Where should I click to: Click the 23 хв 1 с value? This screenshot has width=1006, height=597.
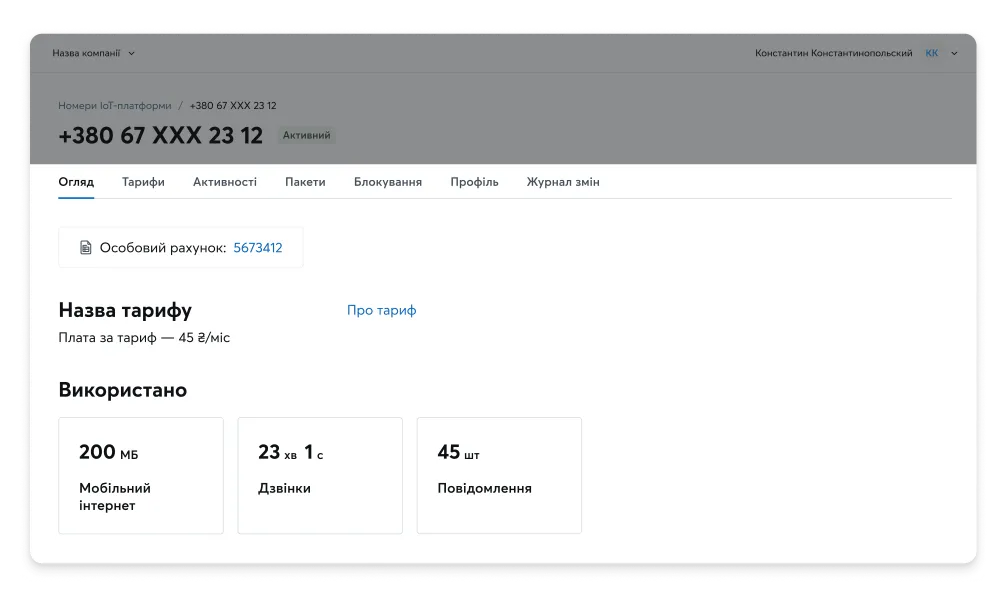point(291,452)
